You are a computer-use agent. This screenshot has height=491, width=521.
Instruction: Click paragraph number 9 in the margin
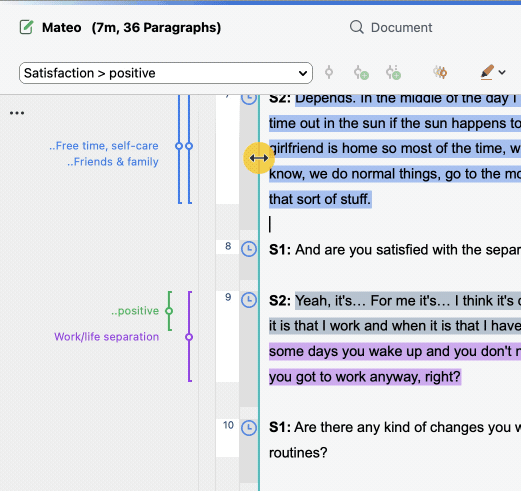click(x=228, y=297)
